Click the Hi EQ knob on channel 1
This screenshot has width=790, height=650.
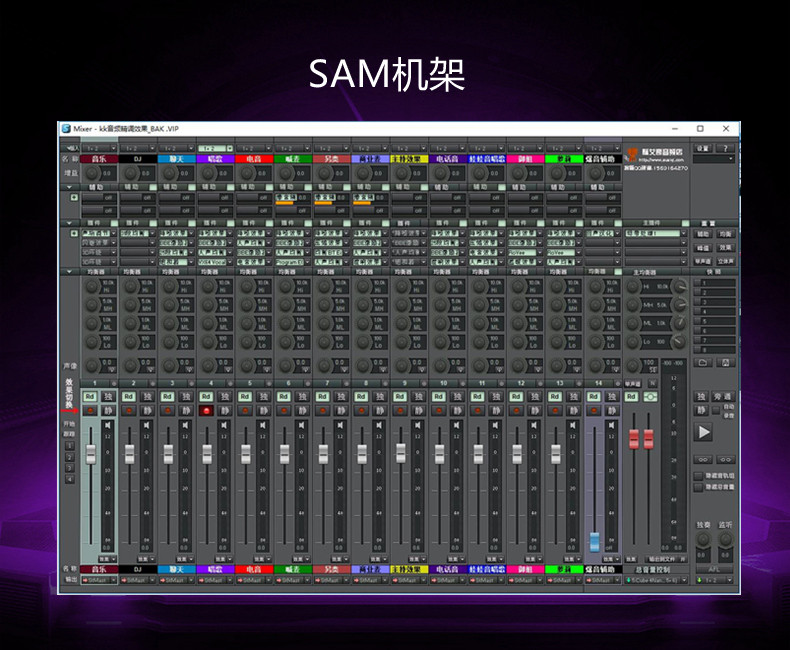tap(92, 287)
